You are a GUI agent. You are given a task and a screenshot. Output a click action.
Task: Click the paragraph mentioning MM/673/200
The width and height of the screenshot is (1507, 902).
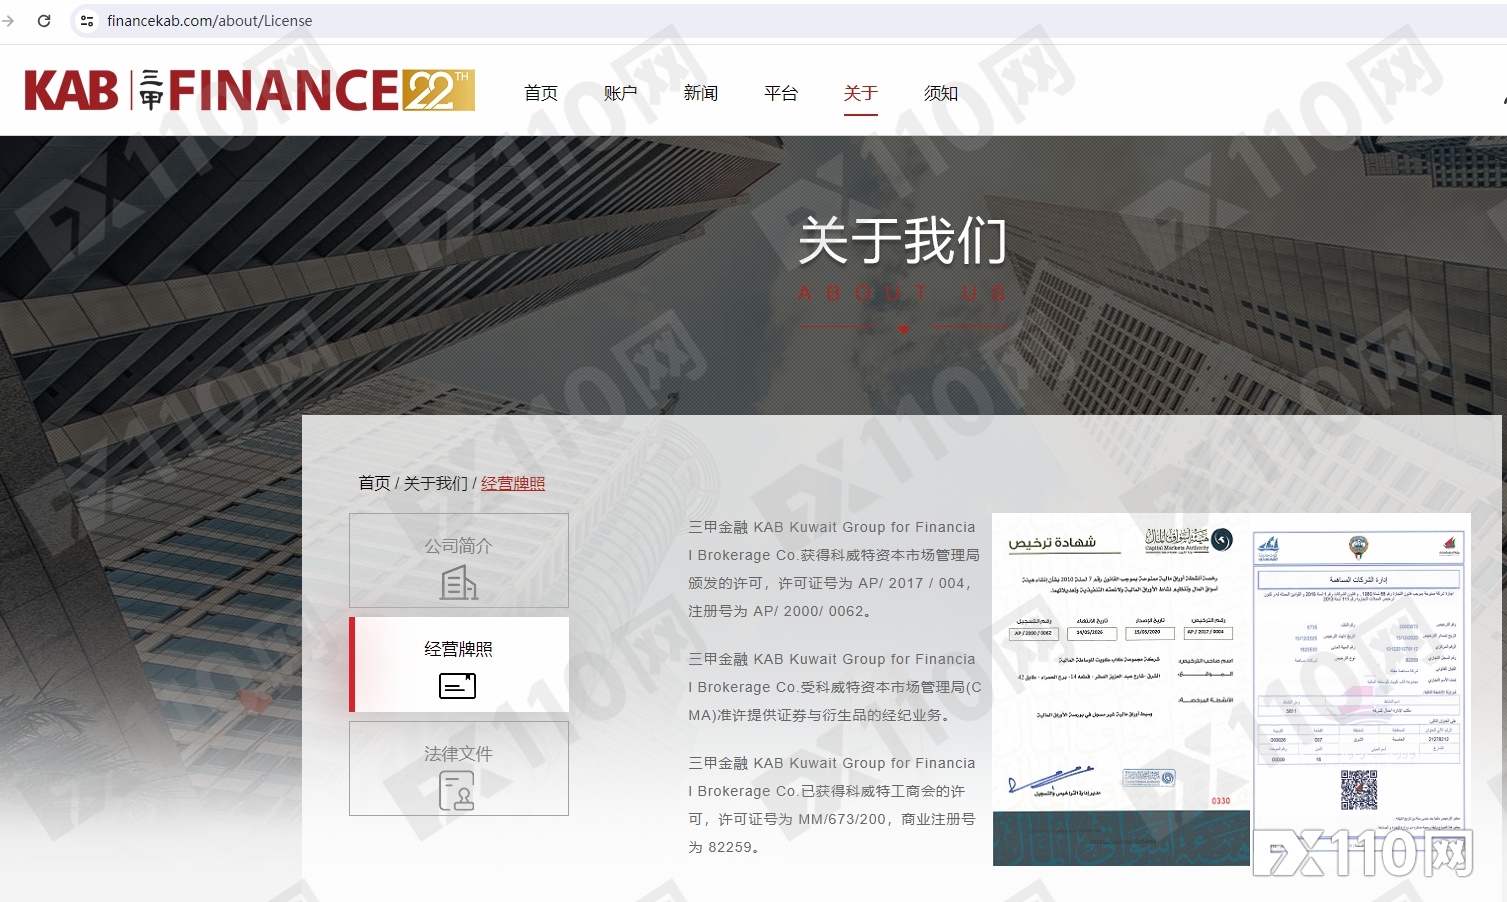(832, 805)
